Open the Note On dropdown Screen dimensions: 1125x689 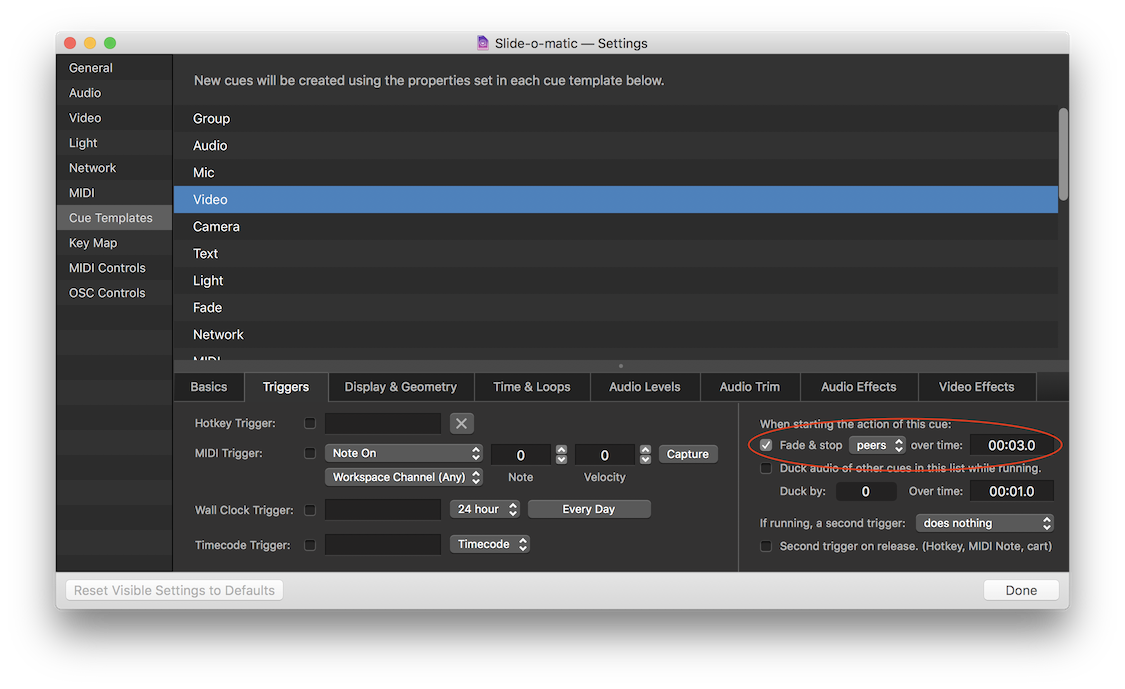(x=403, y=453)
